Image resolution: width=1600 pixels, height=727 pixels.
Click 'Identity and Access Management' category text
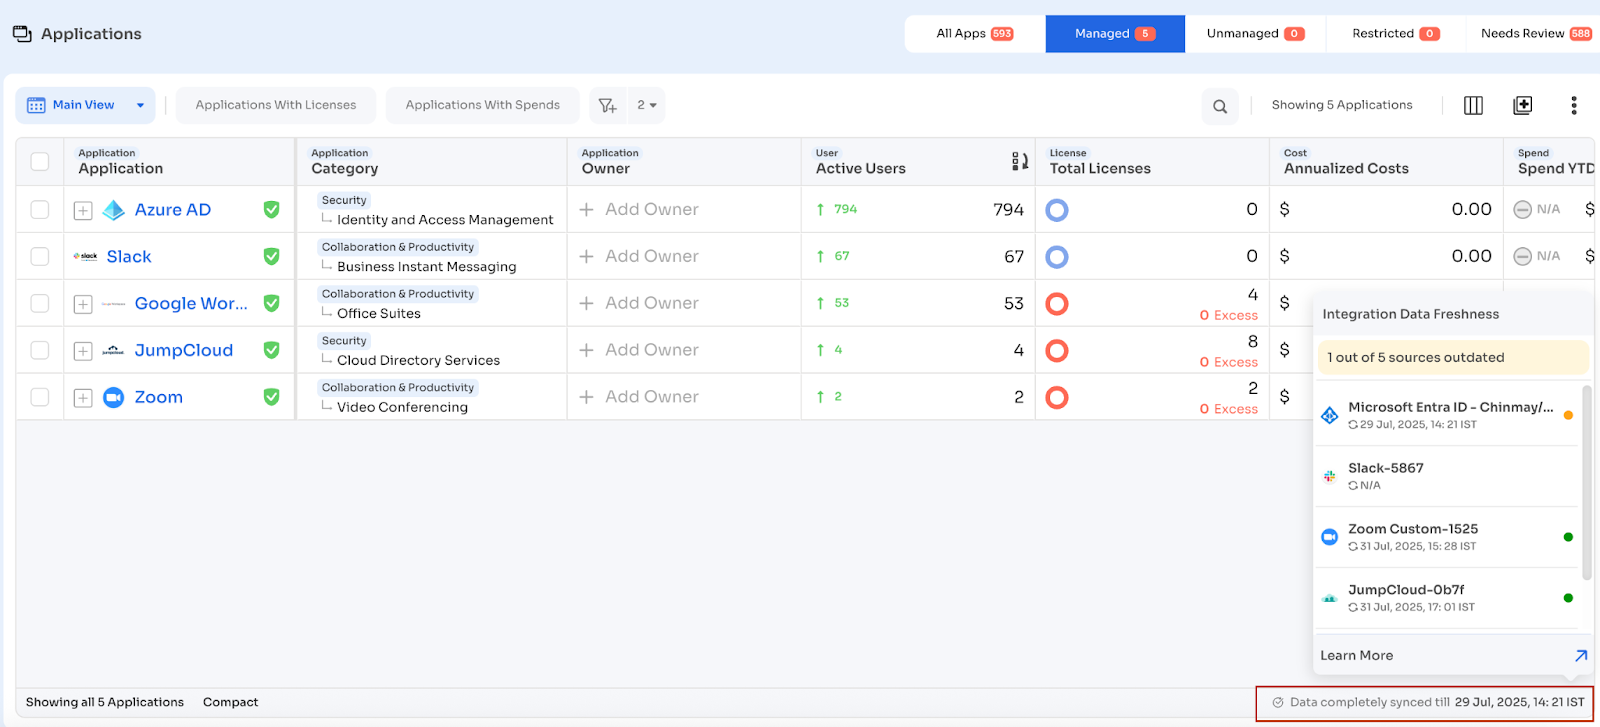(x=445, y=220)
